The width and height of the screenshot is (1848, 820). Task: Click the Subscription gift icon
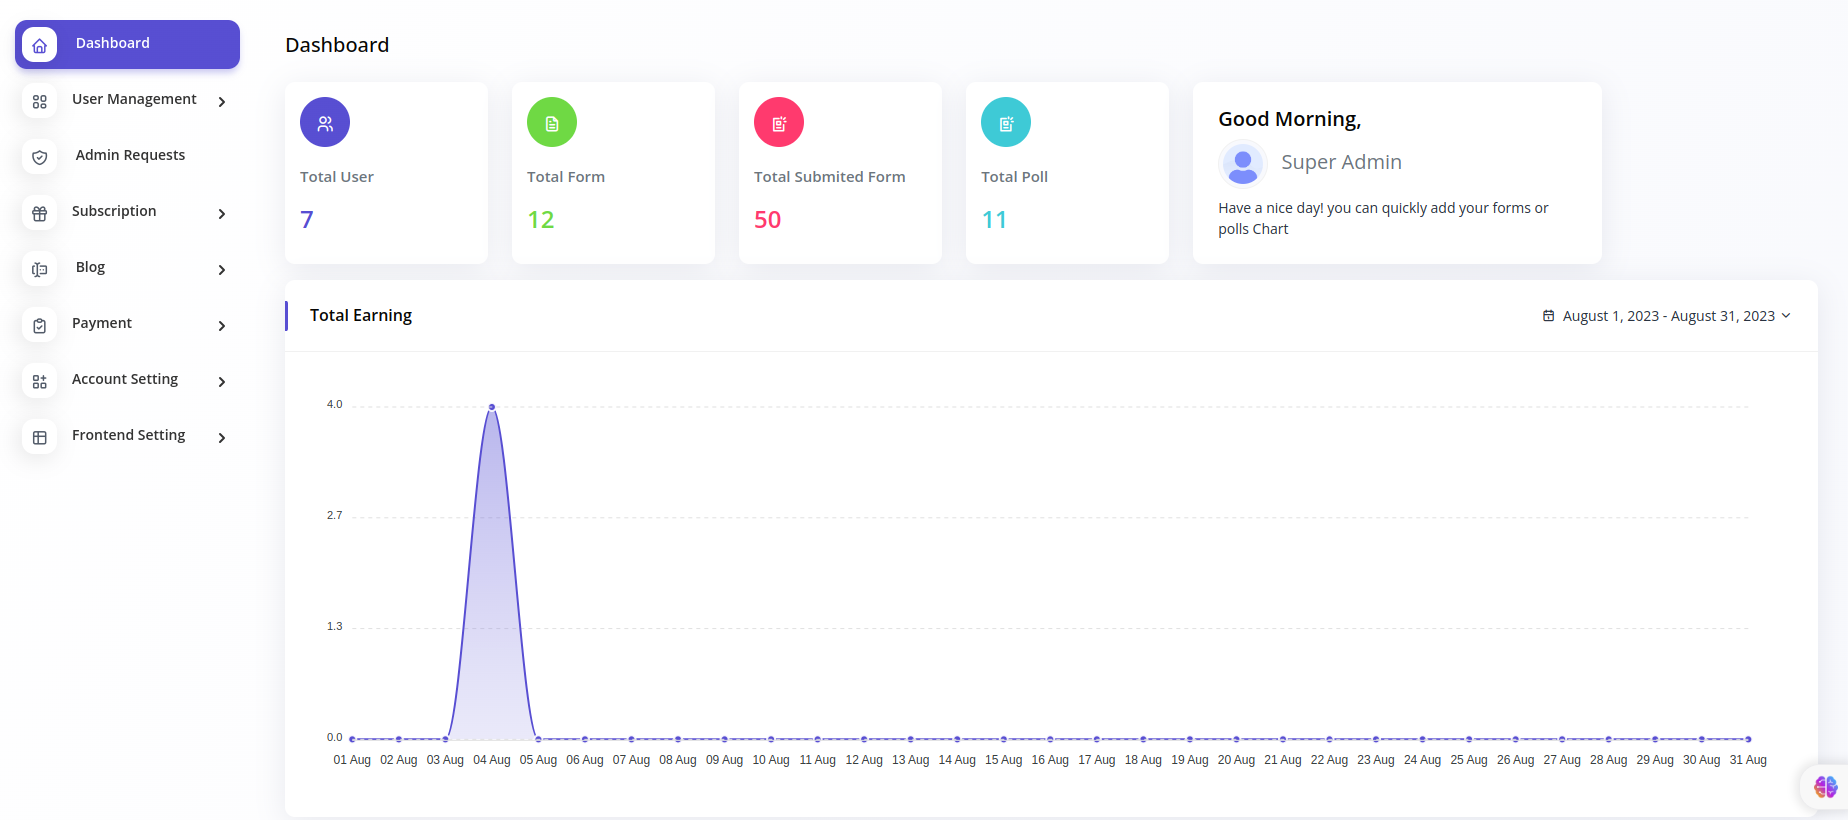(39, 213)
